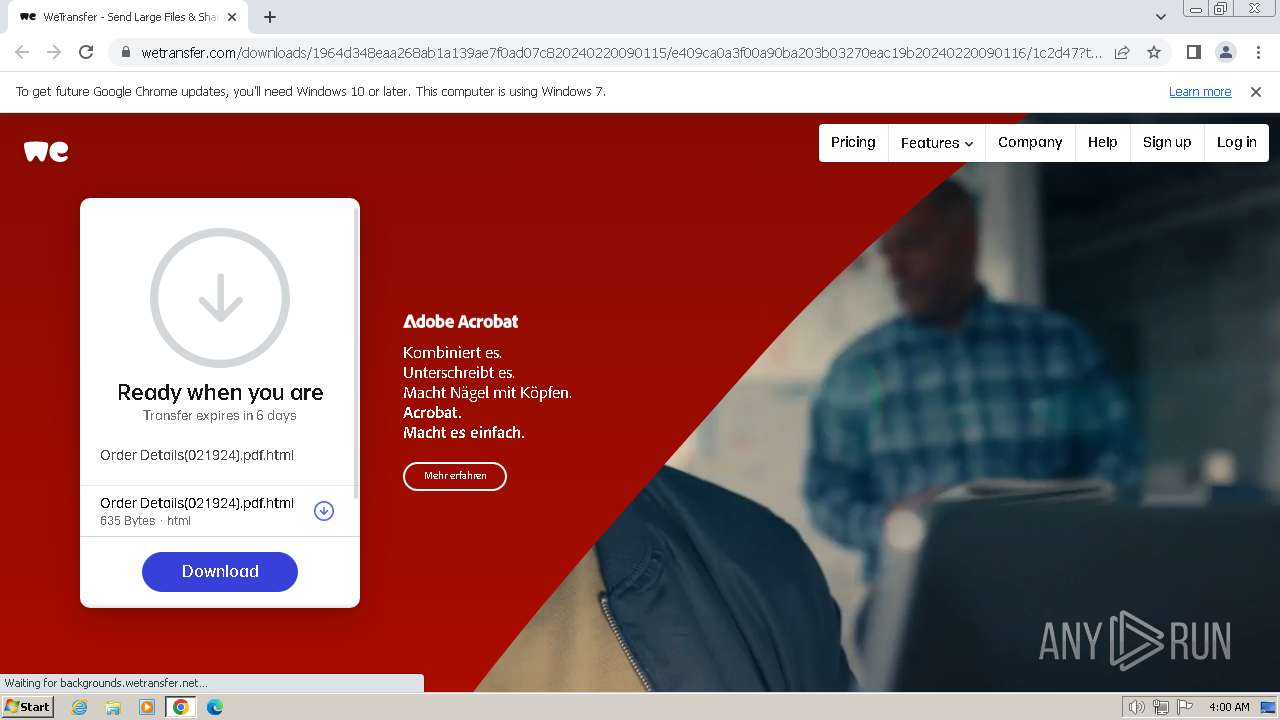Open the Help page
Image resolution: width=1280 pixels, height=720 pixels.
pyautogui.click(x=1103, y=142)
